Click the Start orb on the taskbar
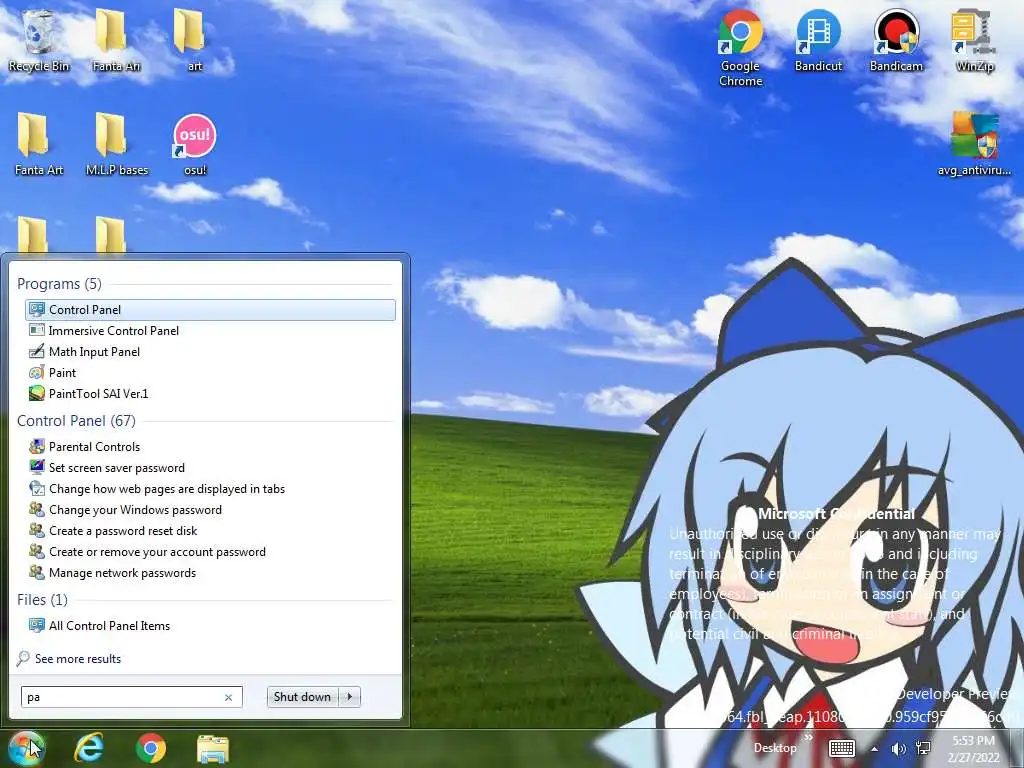 pos(27,748)
